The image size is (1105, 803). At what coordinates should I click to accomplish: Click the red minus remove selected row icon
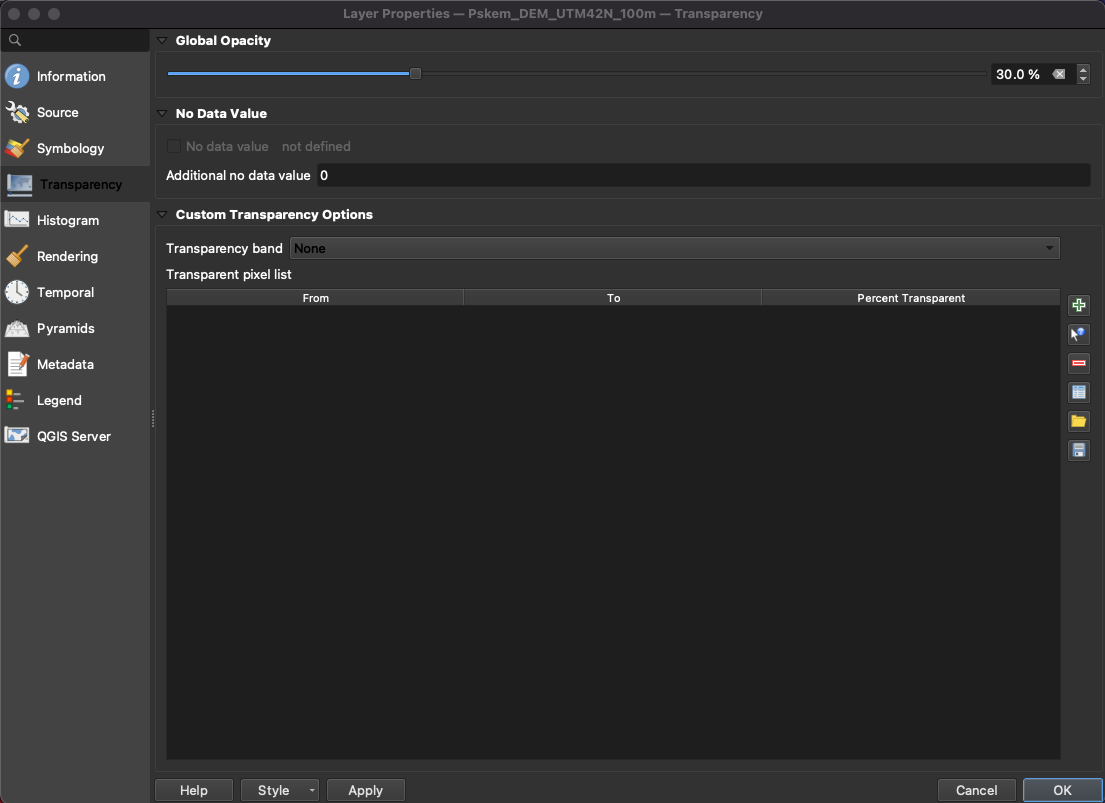(1078, 364)
